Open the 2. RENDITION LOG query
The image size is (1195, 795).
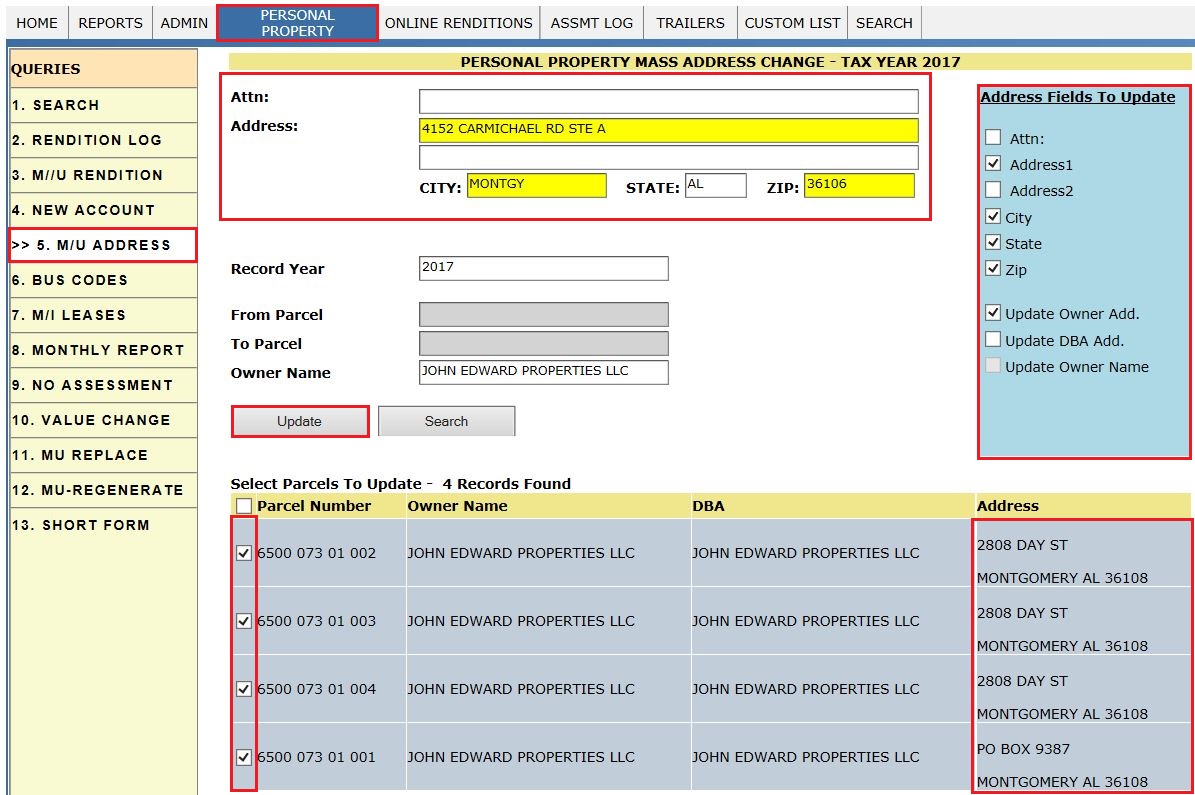click(104, 140)
